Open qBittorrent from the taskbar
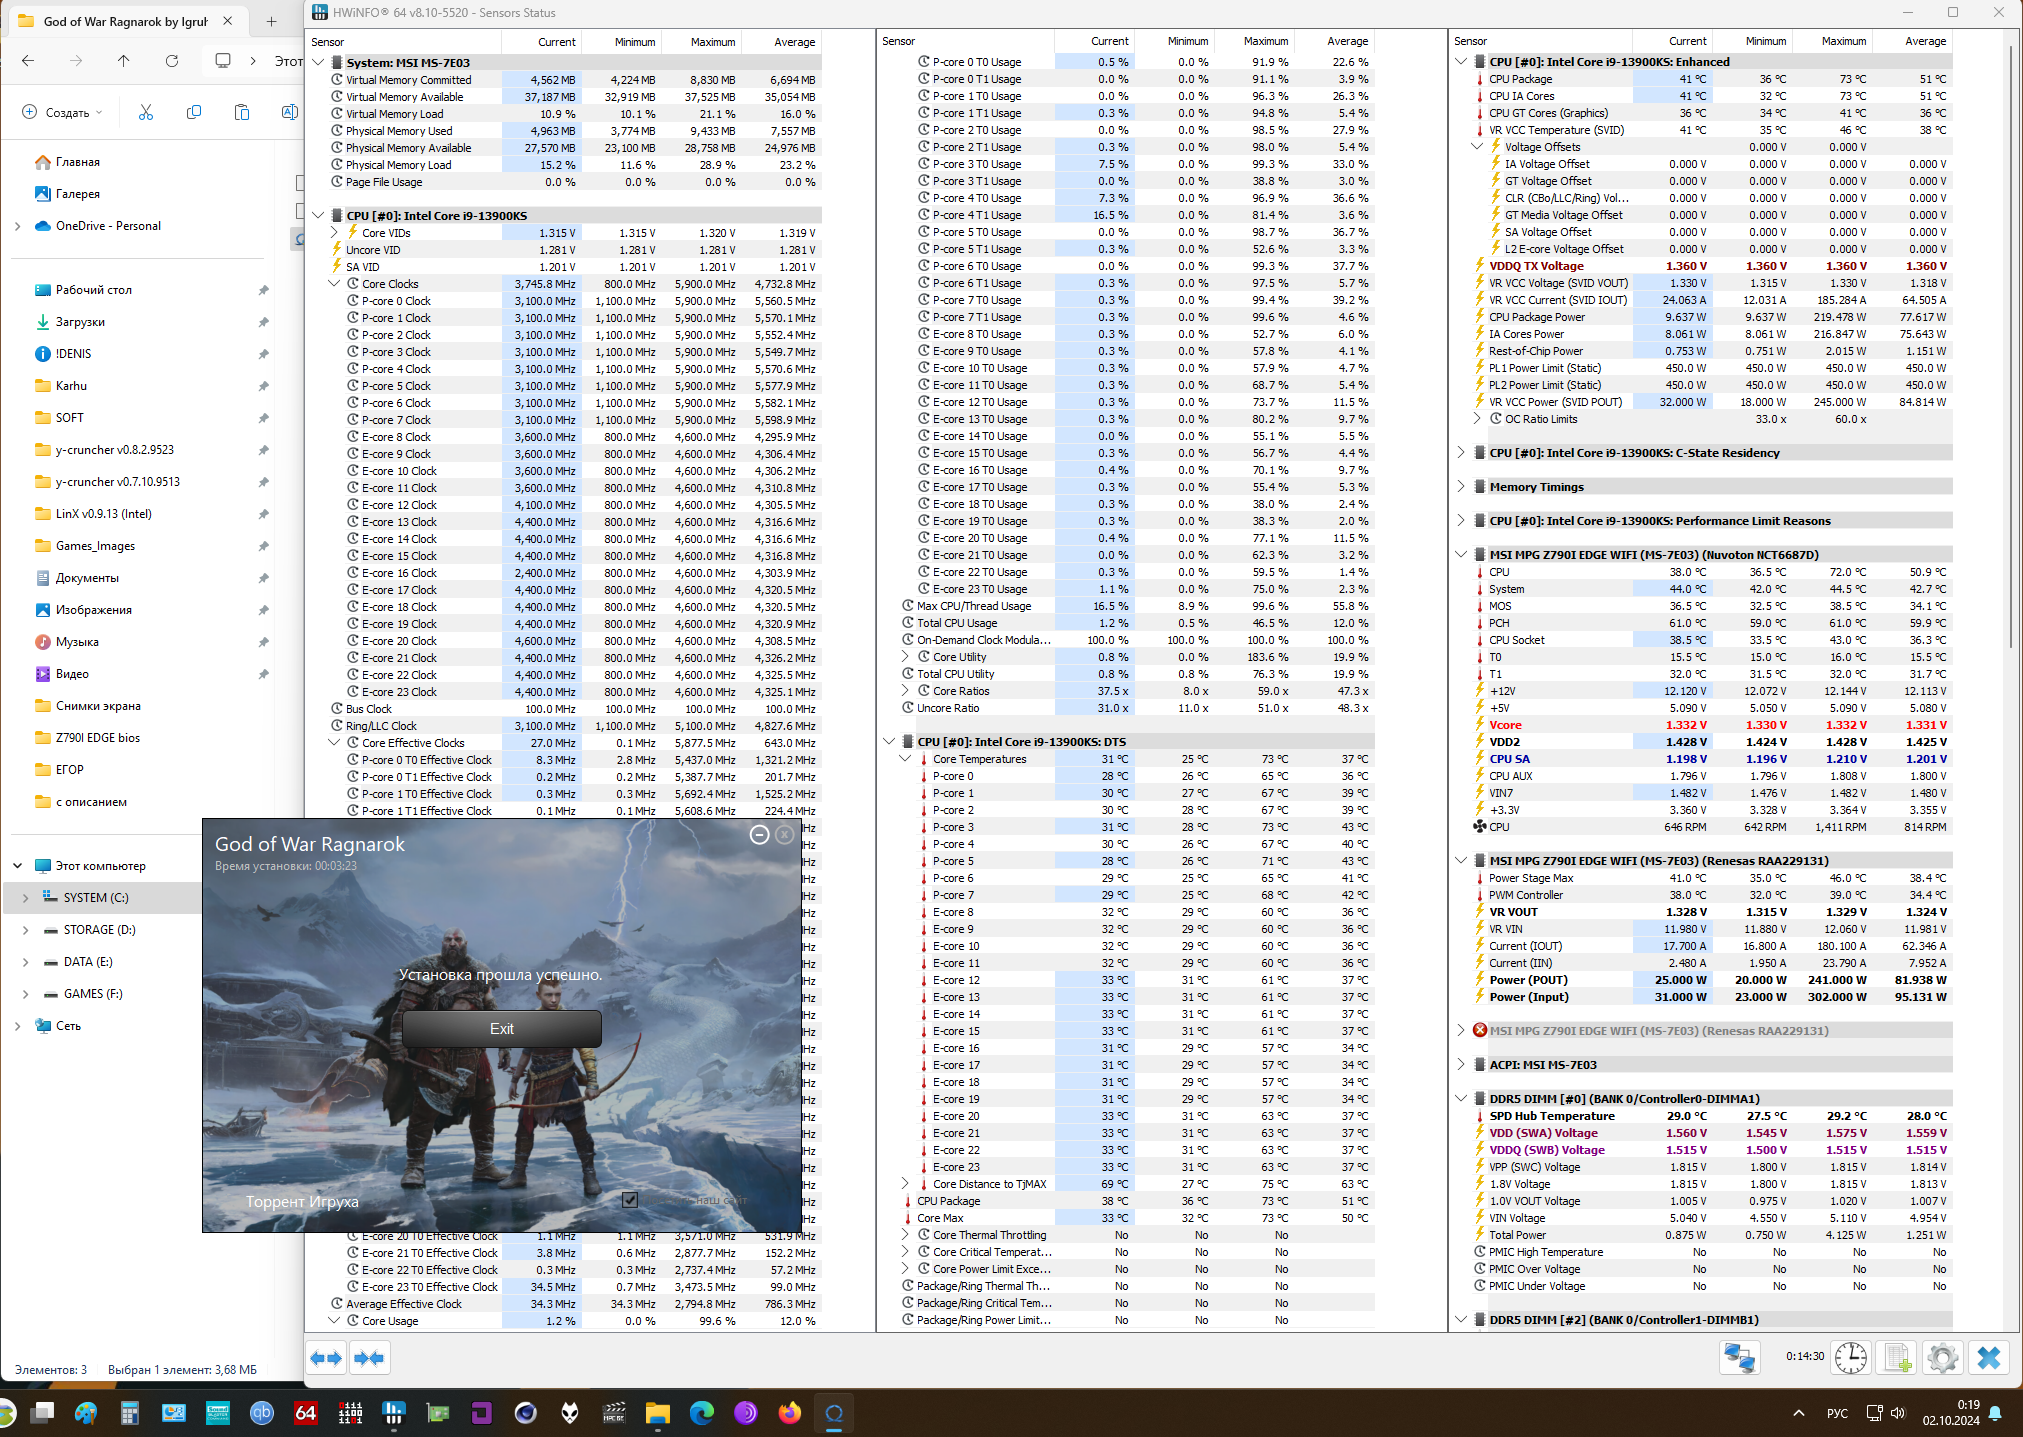 261,1412
